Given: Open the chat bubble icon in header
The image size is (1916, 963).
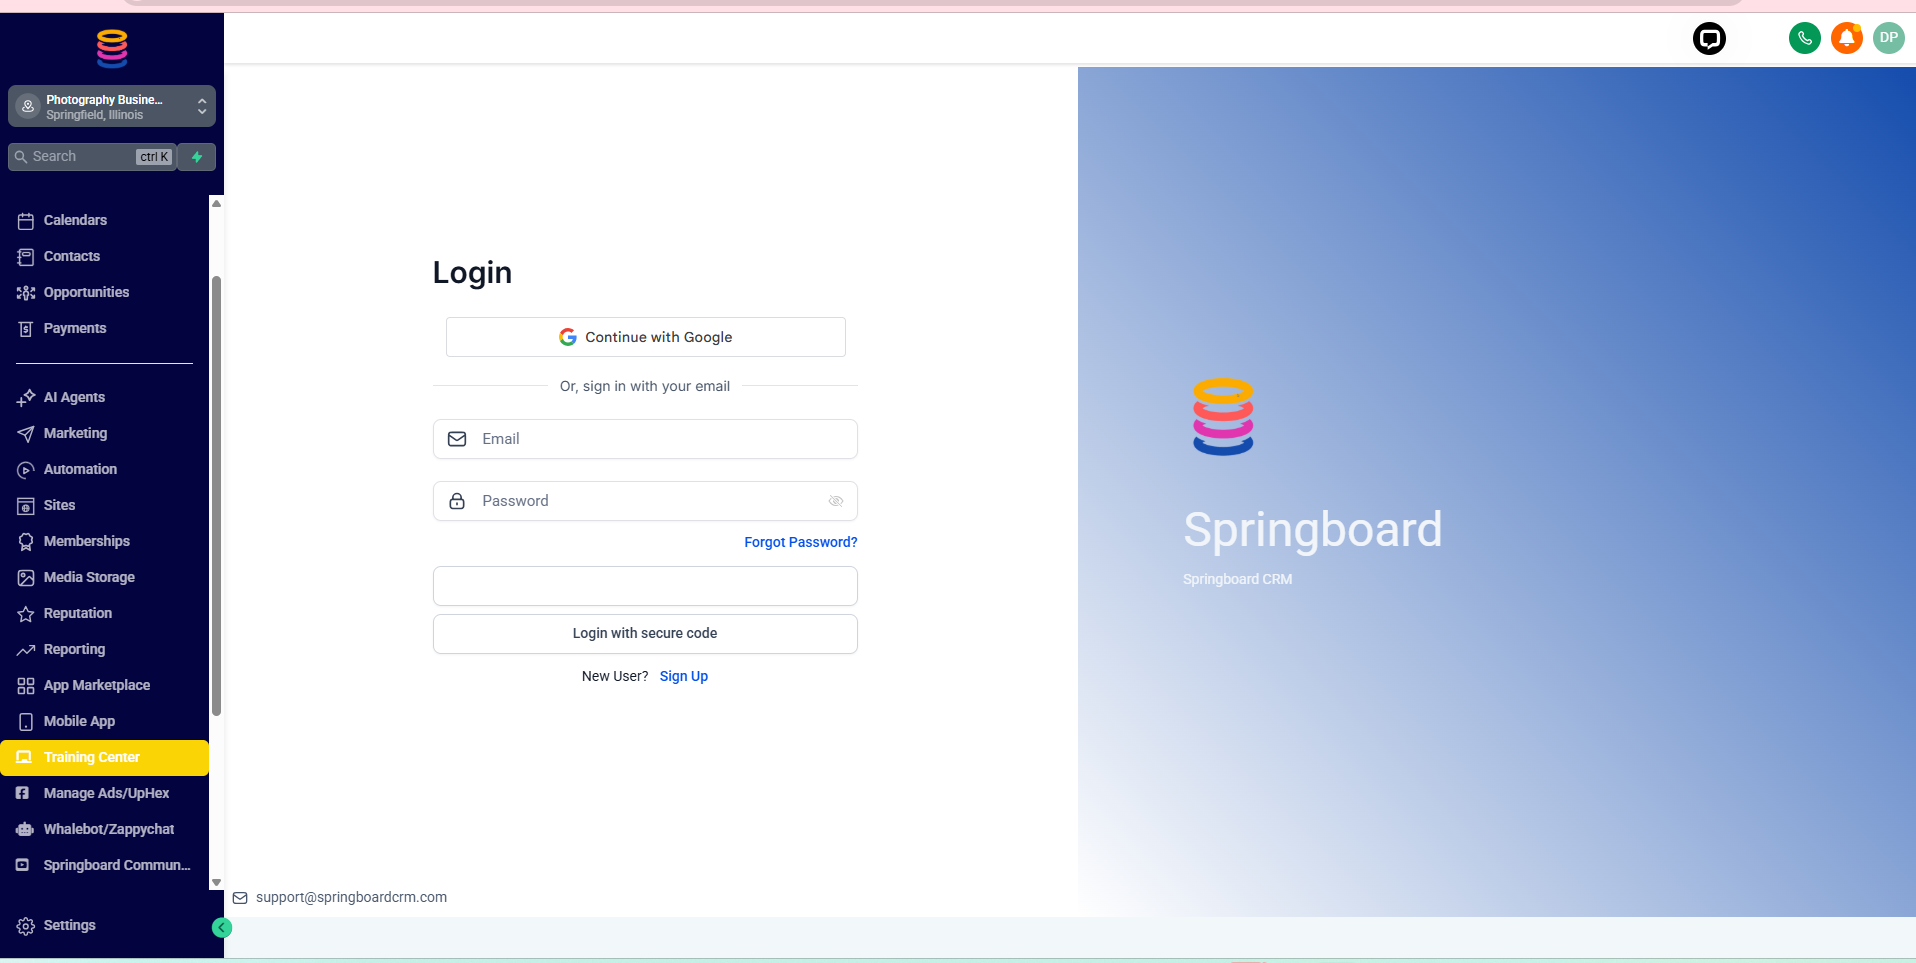Looking at the screenshot, I should point(1709,39).
